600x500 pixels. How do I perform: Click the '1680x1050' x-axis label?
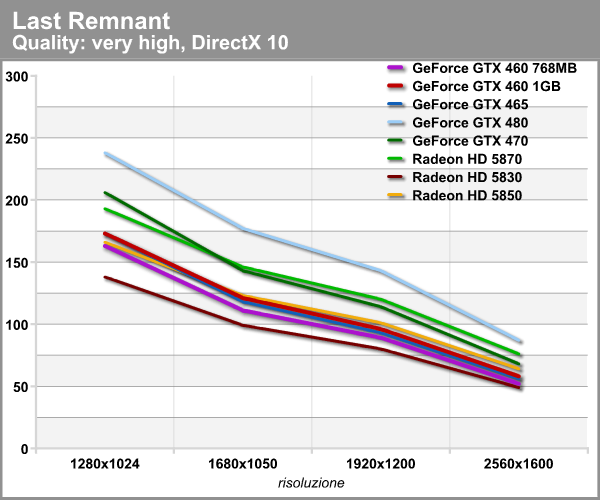coord(243,464)
